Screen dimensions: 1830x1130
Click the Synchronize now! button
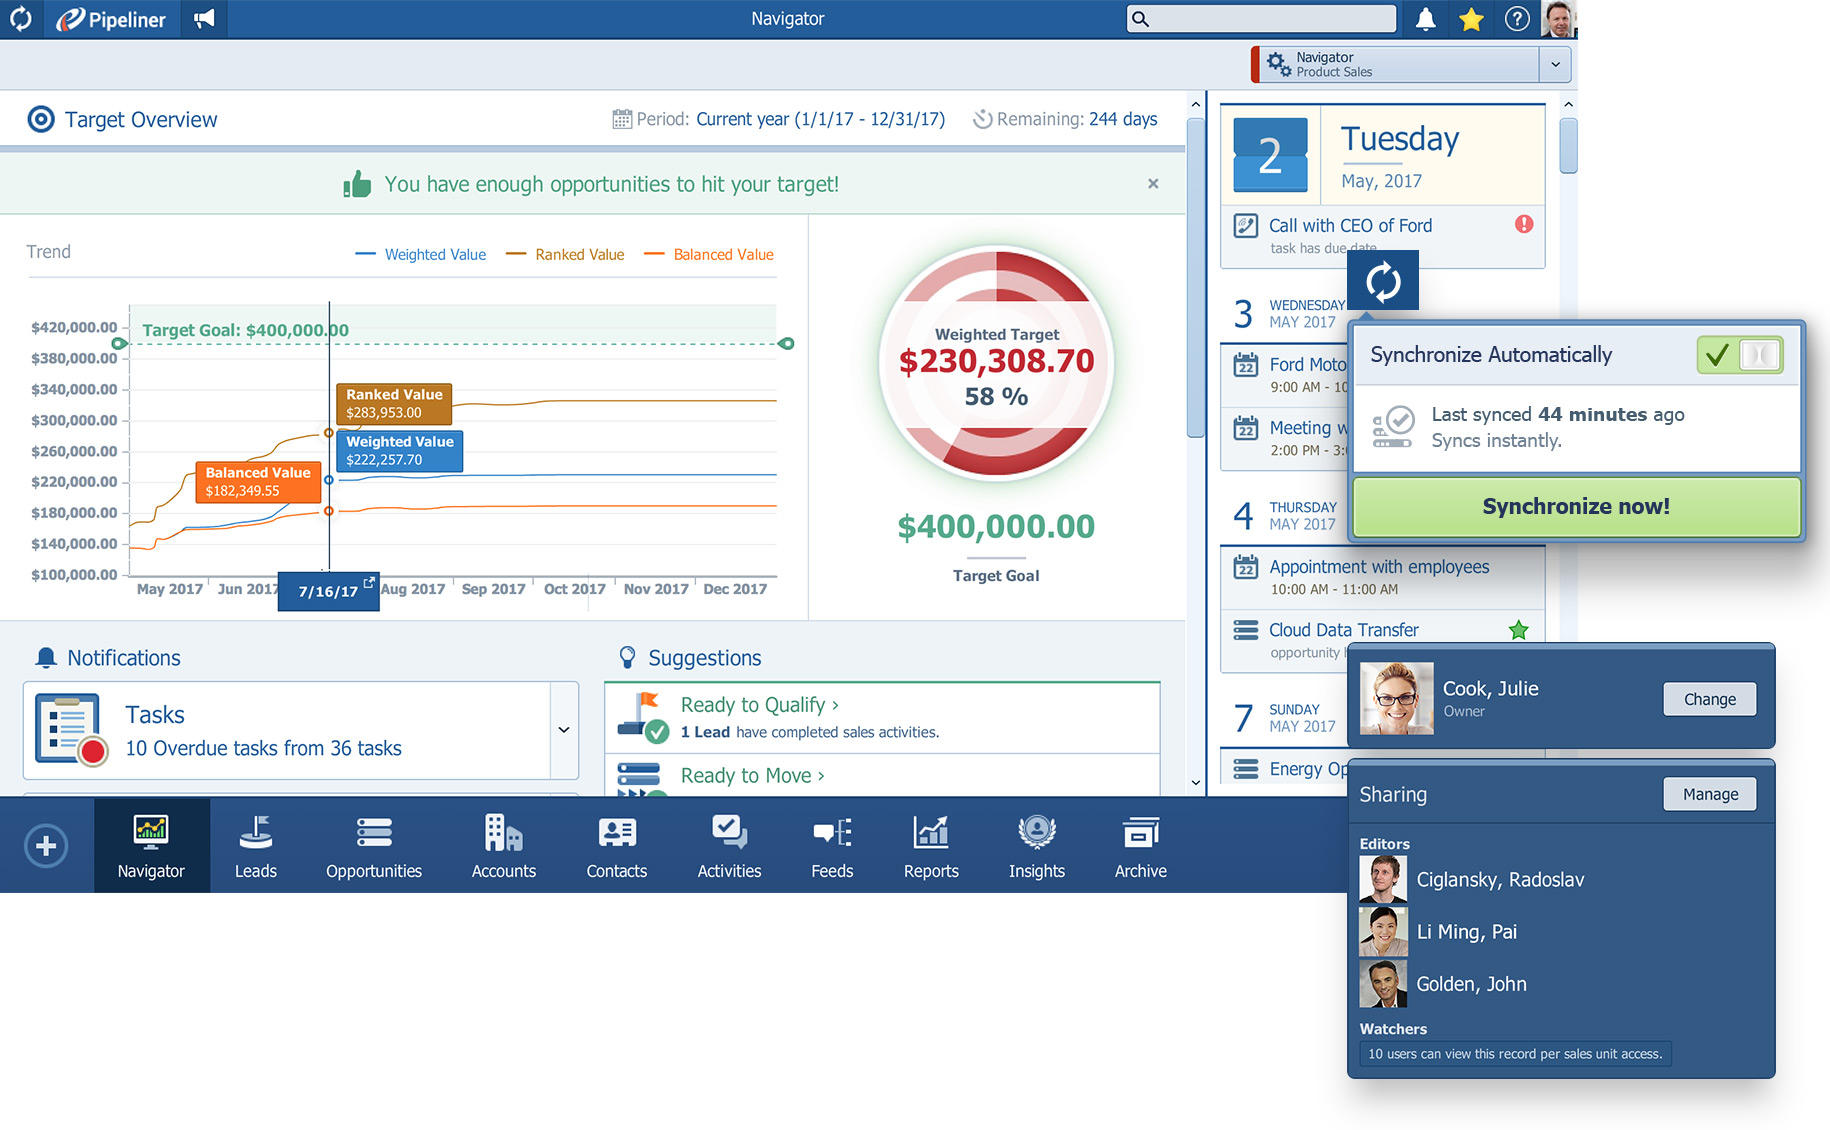tap(1576, 507)
